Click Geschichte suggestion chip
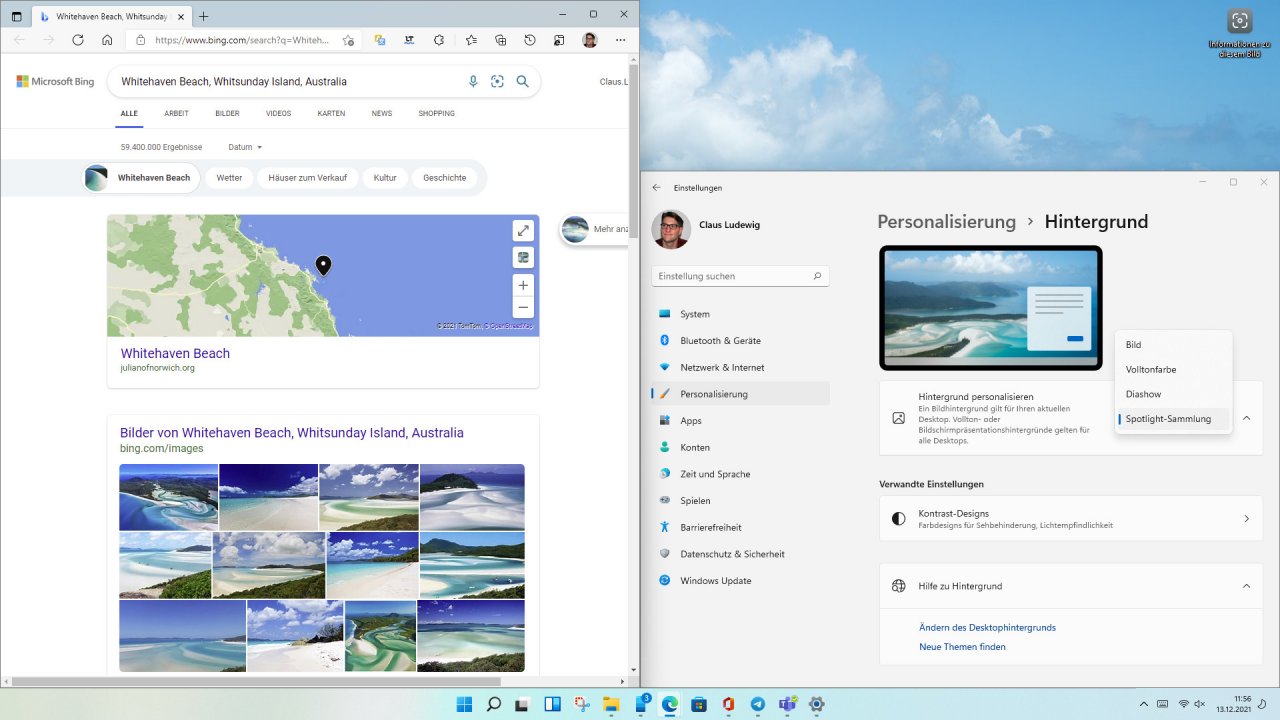The height and width of the screenshot is (720, 1280). click(444, 178)
